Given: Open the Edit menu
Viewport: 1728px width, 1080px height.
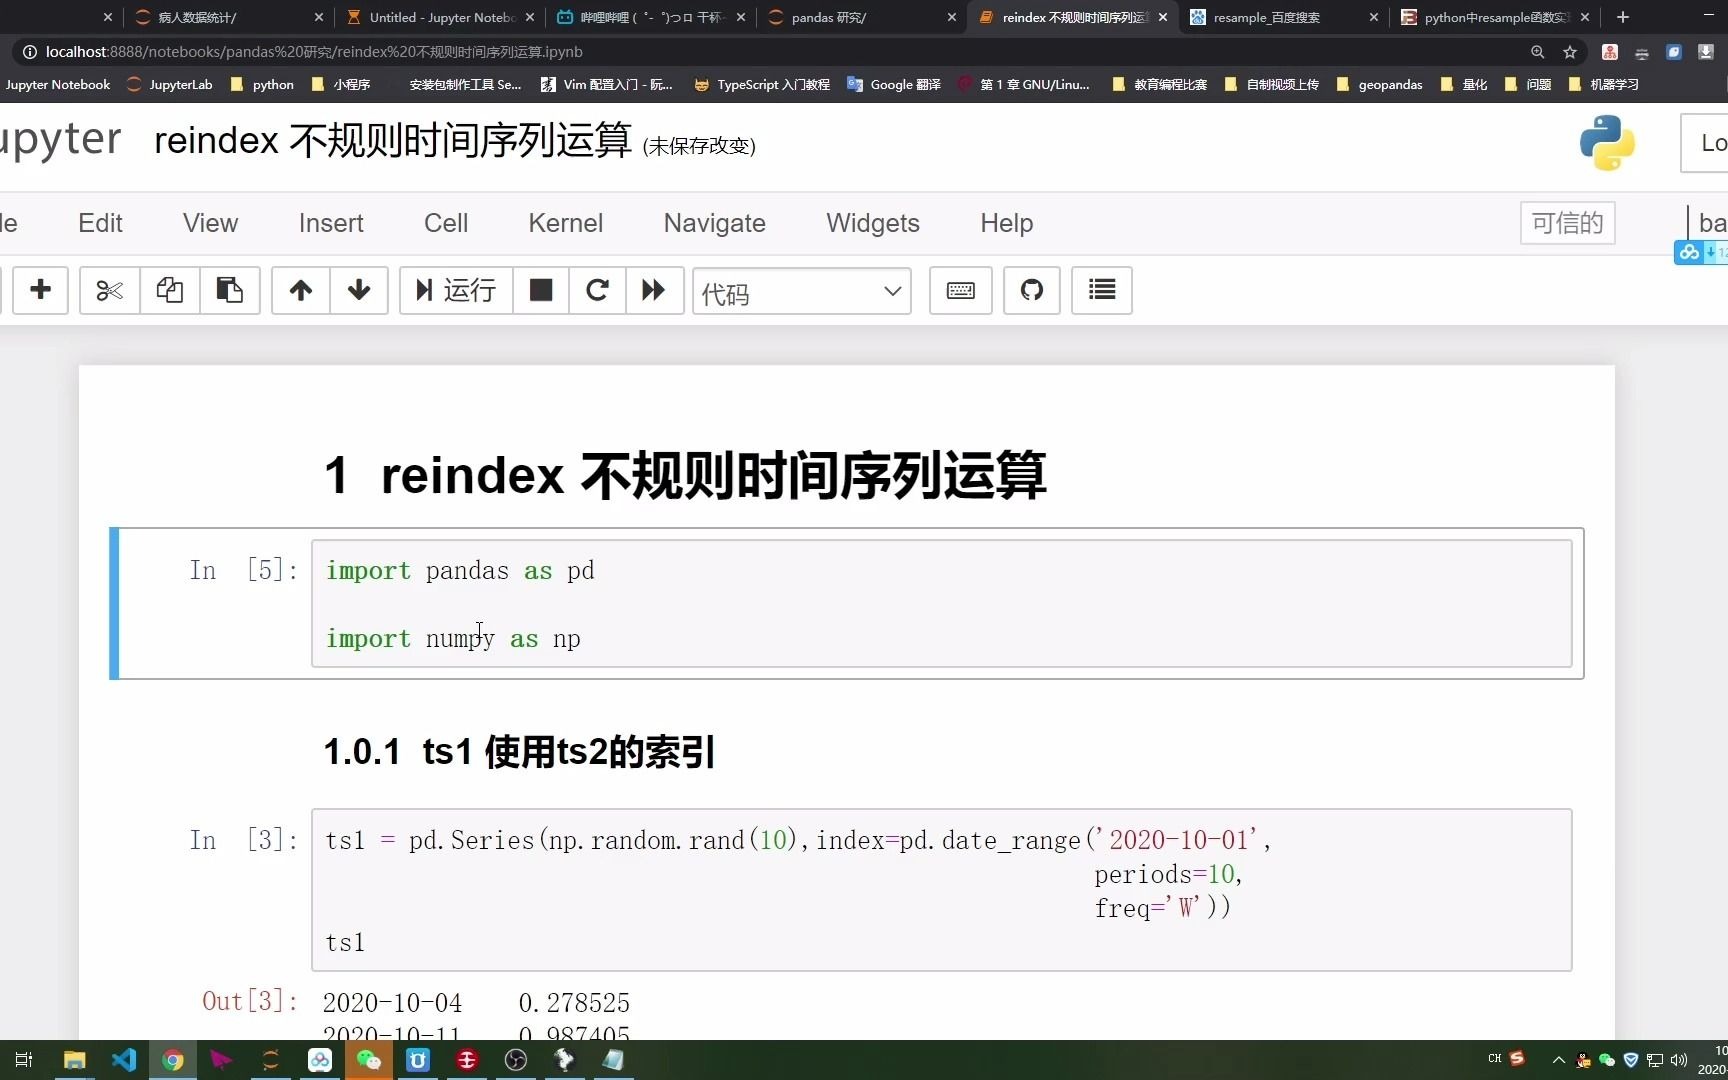Looking at the screenshot, I should [x=100, y=223].
